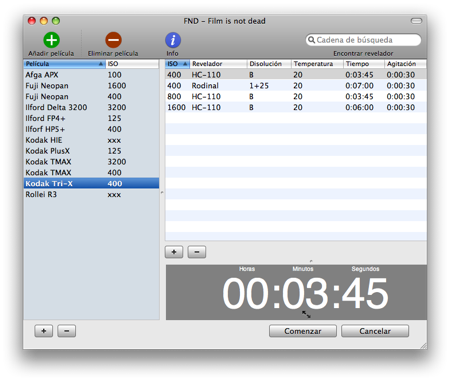Click the red Eliminar película icon
The image size is (450, 381).
[113, 40]
